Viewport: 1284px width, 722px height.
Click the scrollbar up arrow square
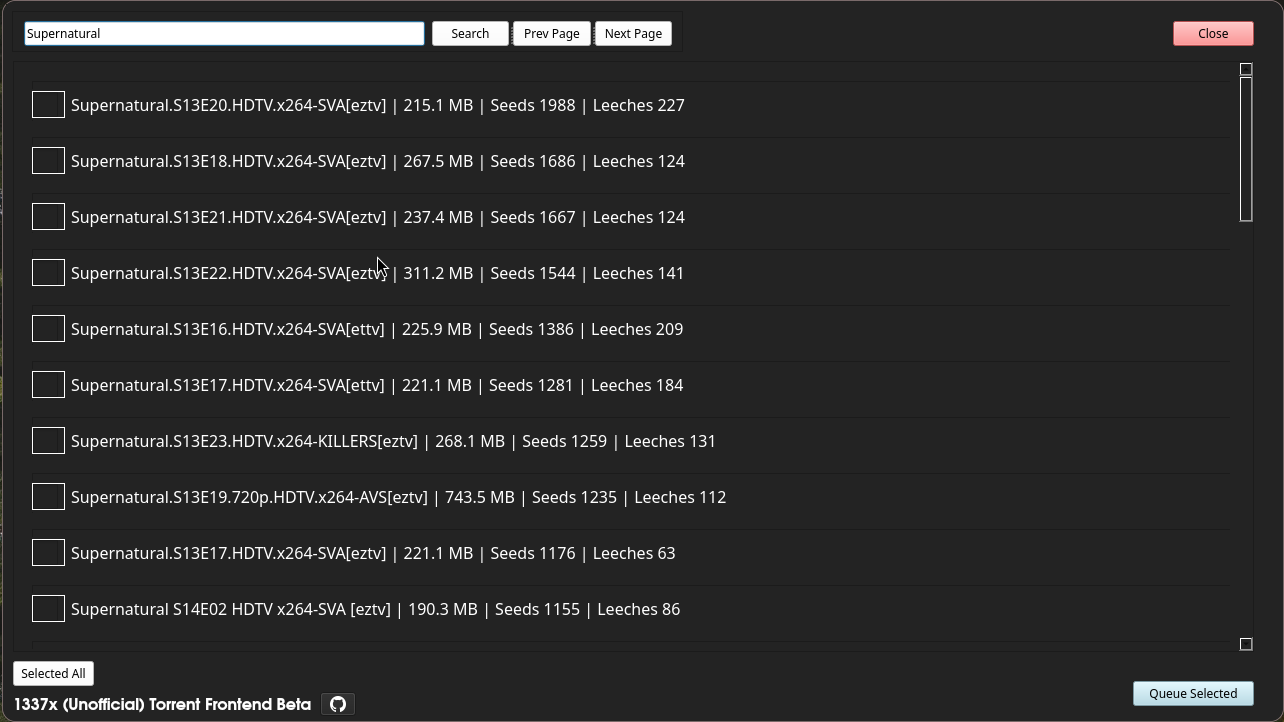point(1246,69)
